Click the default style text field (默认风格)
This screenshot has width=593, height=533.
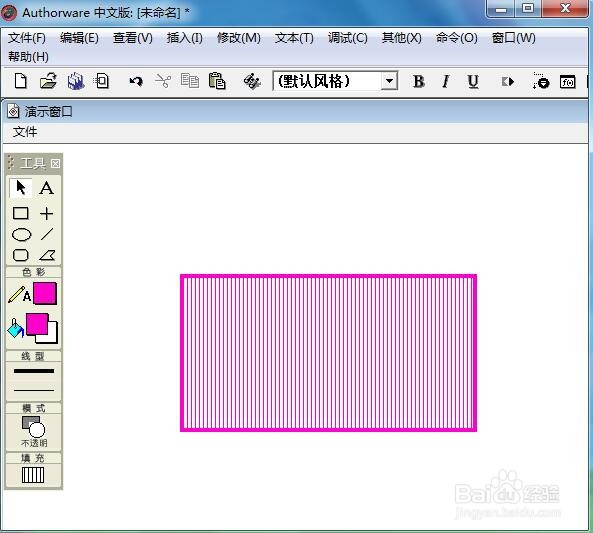pyautogui.click(x=327, y=81)
